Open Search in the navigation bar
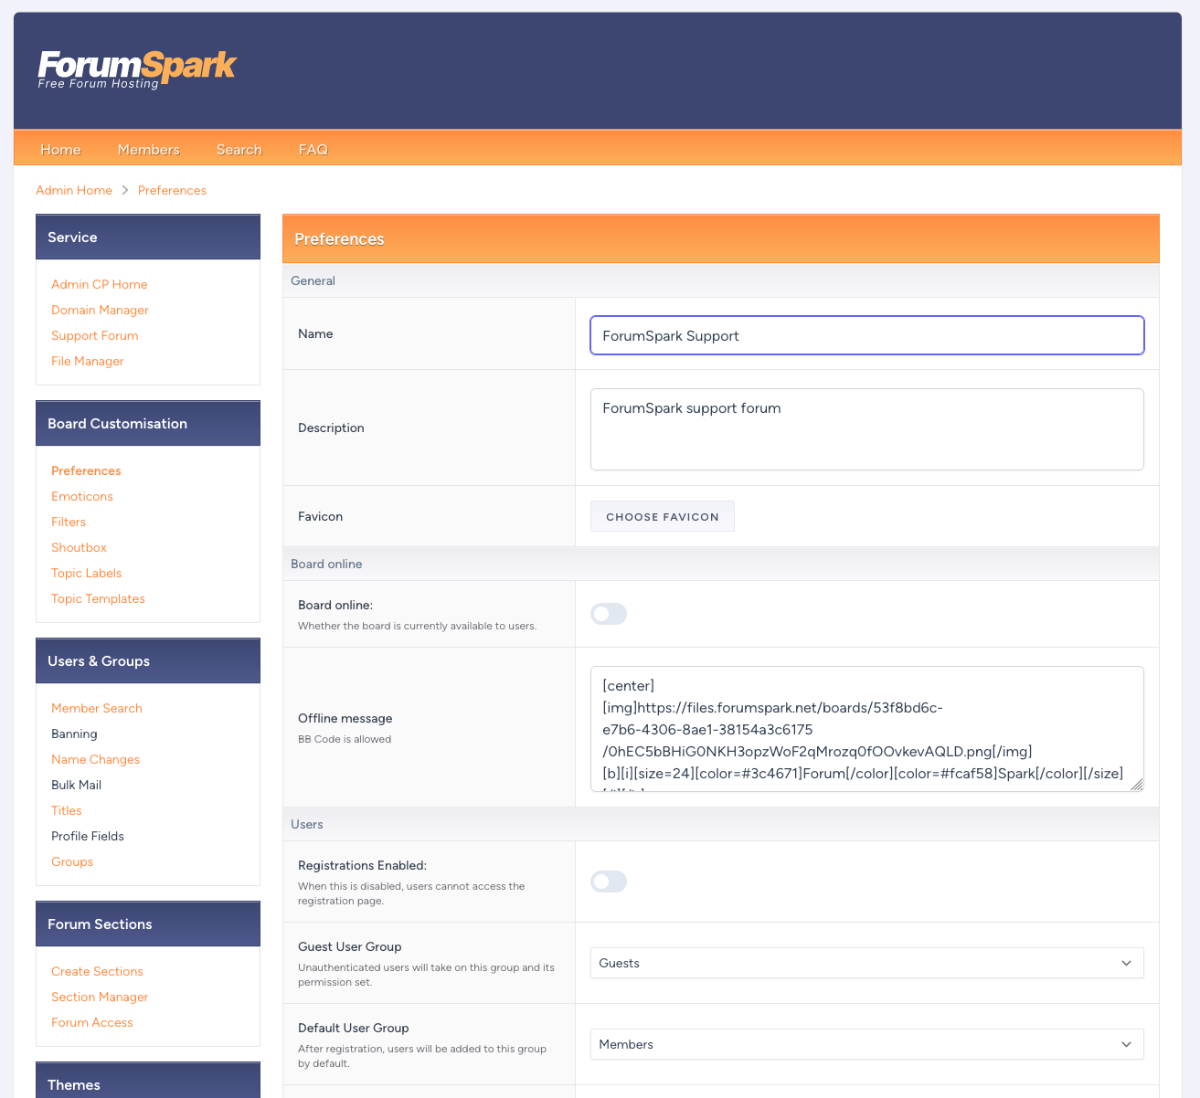Viewport: 1200px width, 1098px height. [x=239, y=149]
